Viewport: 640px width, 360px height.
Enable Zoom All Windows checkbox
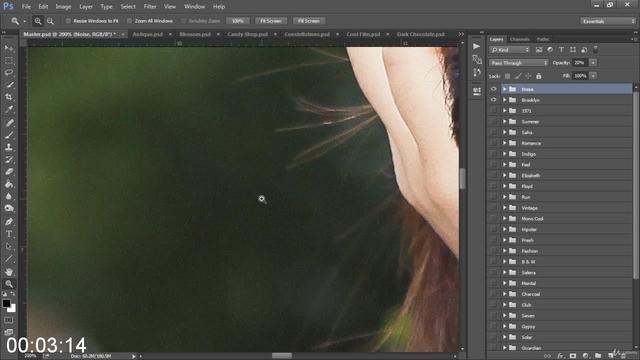pyautogui.click(x=129, y=21)
